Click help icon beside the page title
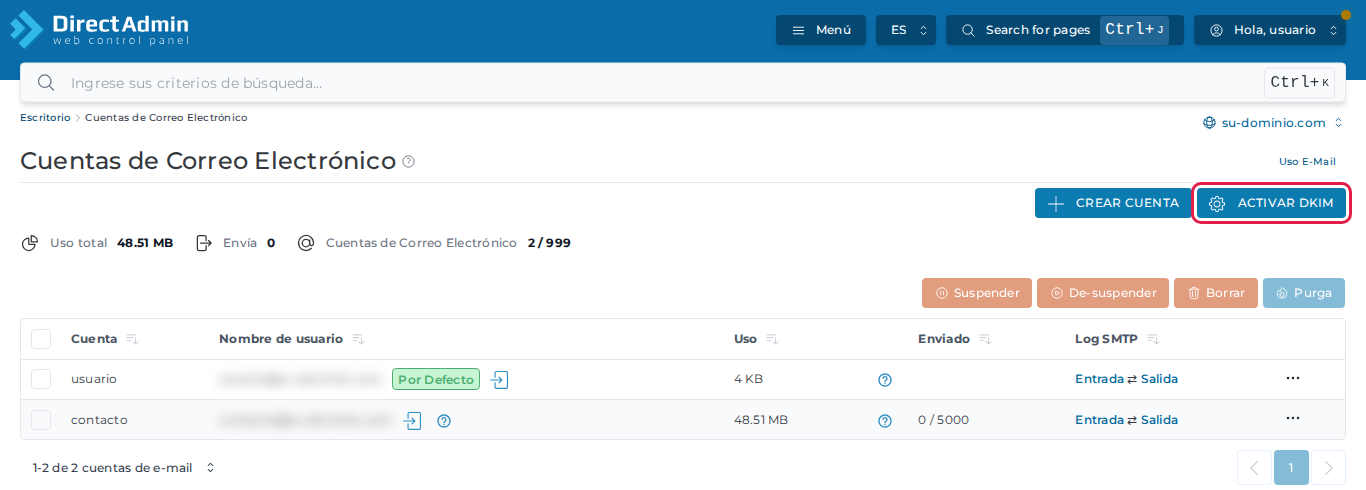Screen dimensions: 1366x490 pyautogui.click(x=408, y=161)
